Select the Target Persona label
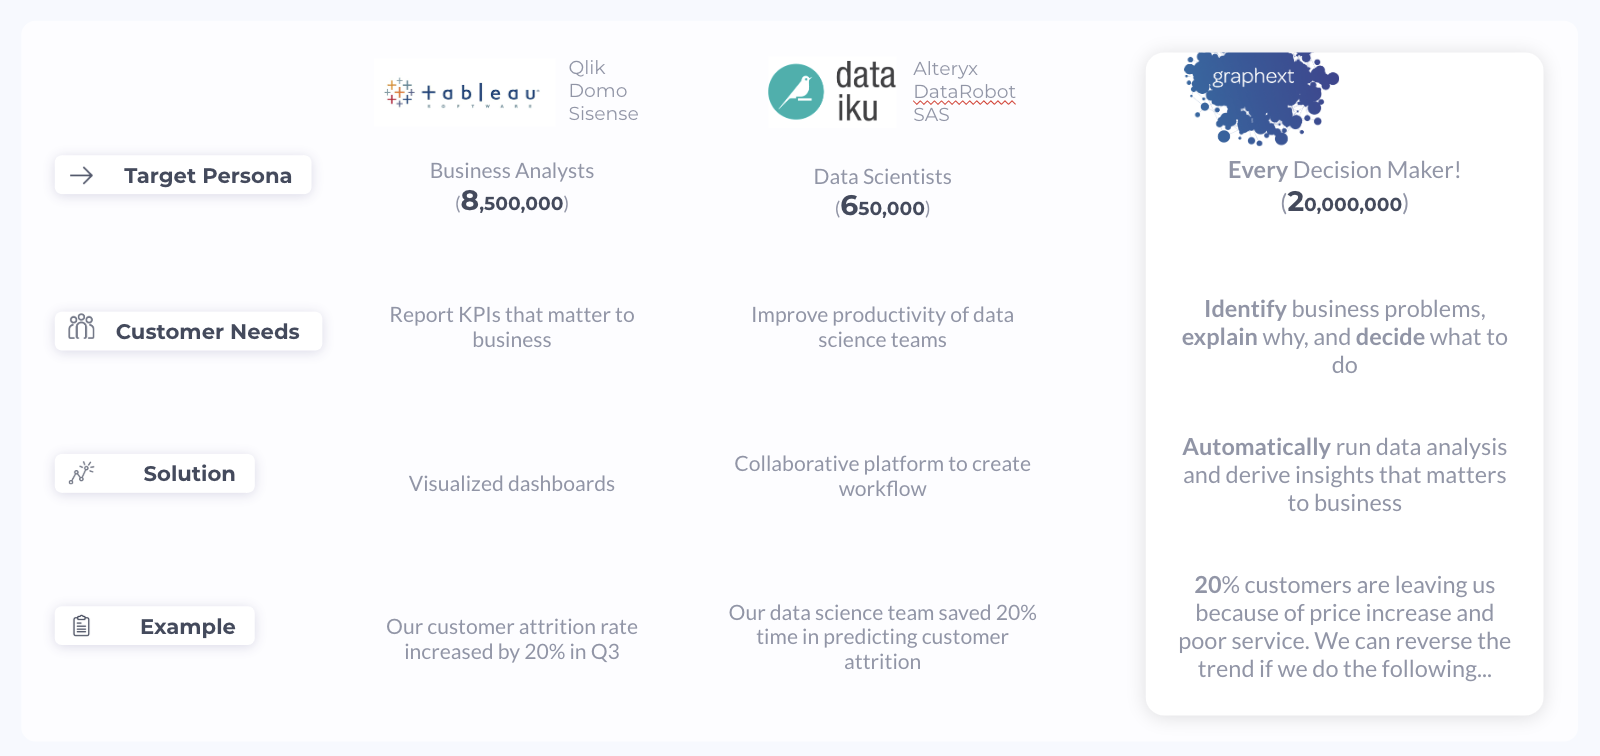The width and height of the screenshot is (1600, 756). [207, 176]
